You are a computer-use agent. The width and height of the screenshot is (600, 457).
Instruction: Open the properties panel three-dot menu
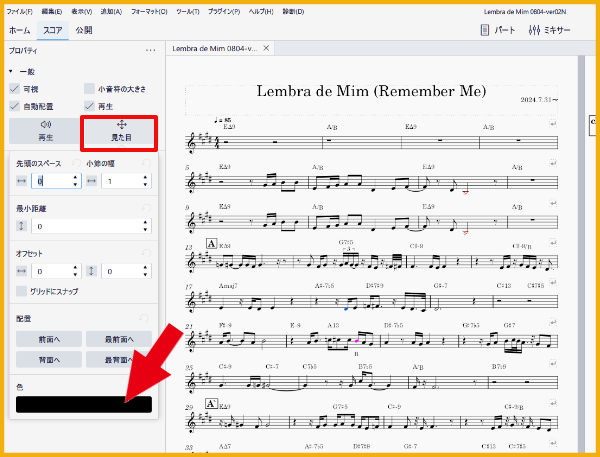pyautogui.click(x=150, y=50)
